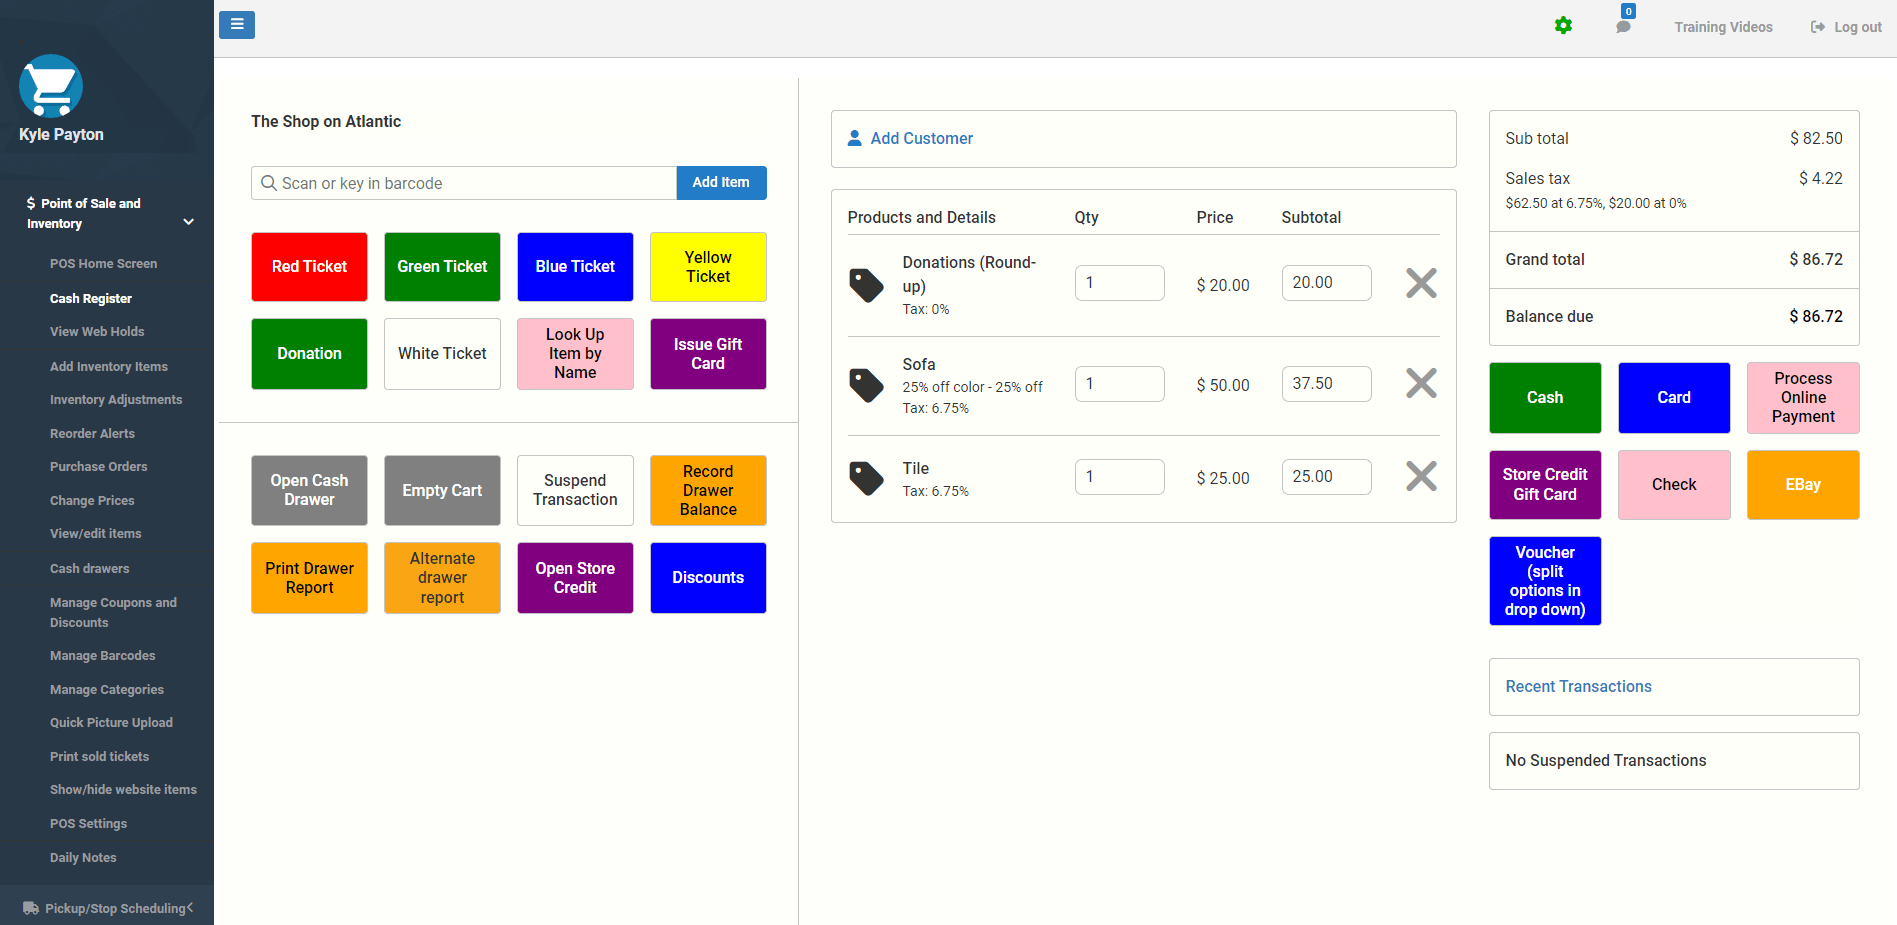The height and width of the screenshot is (925, 1897).
Task: Open Manage Barcodes
Action: tap(102, 656)
